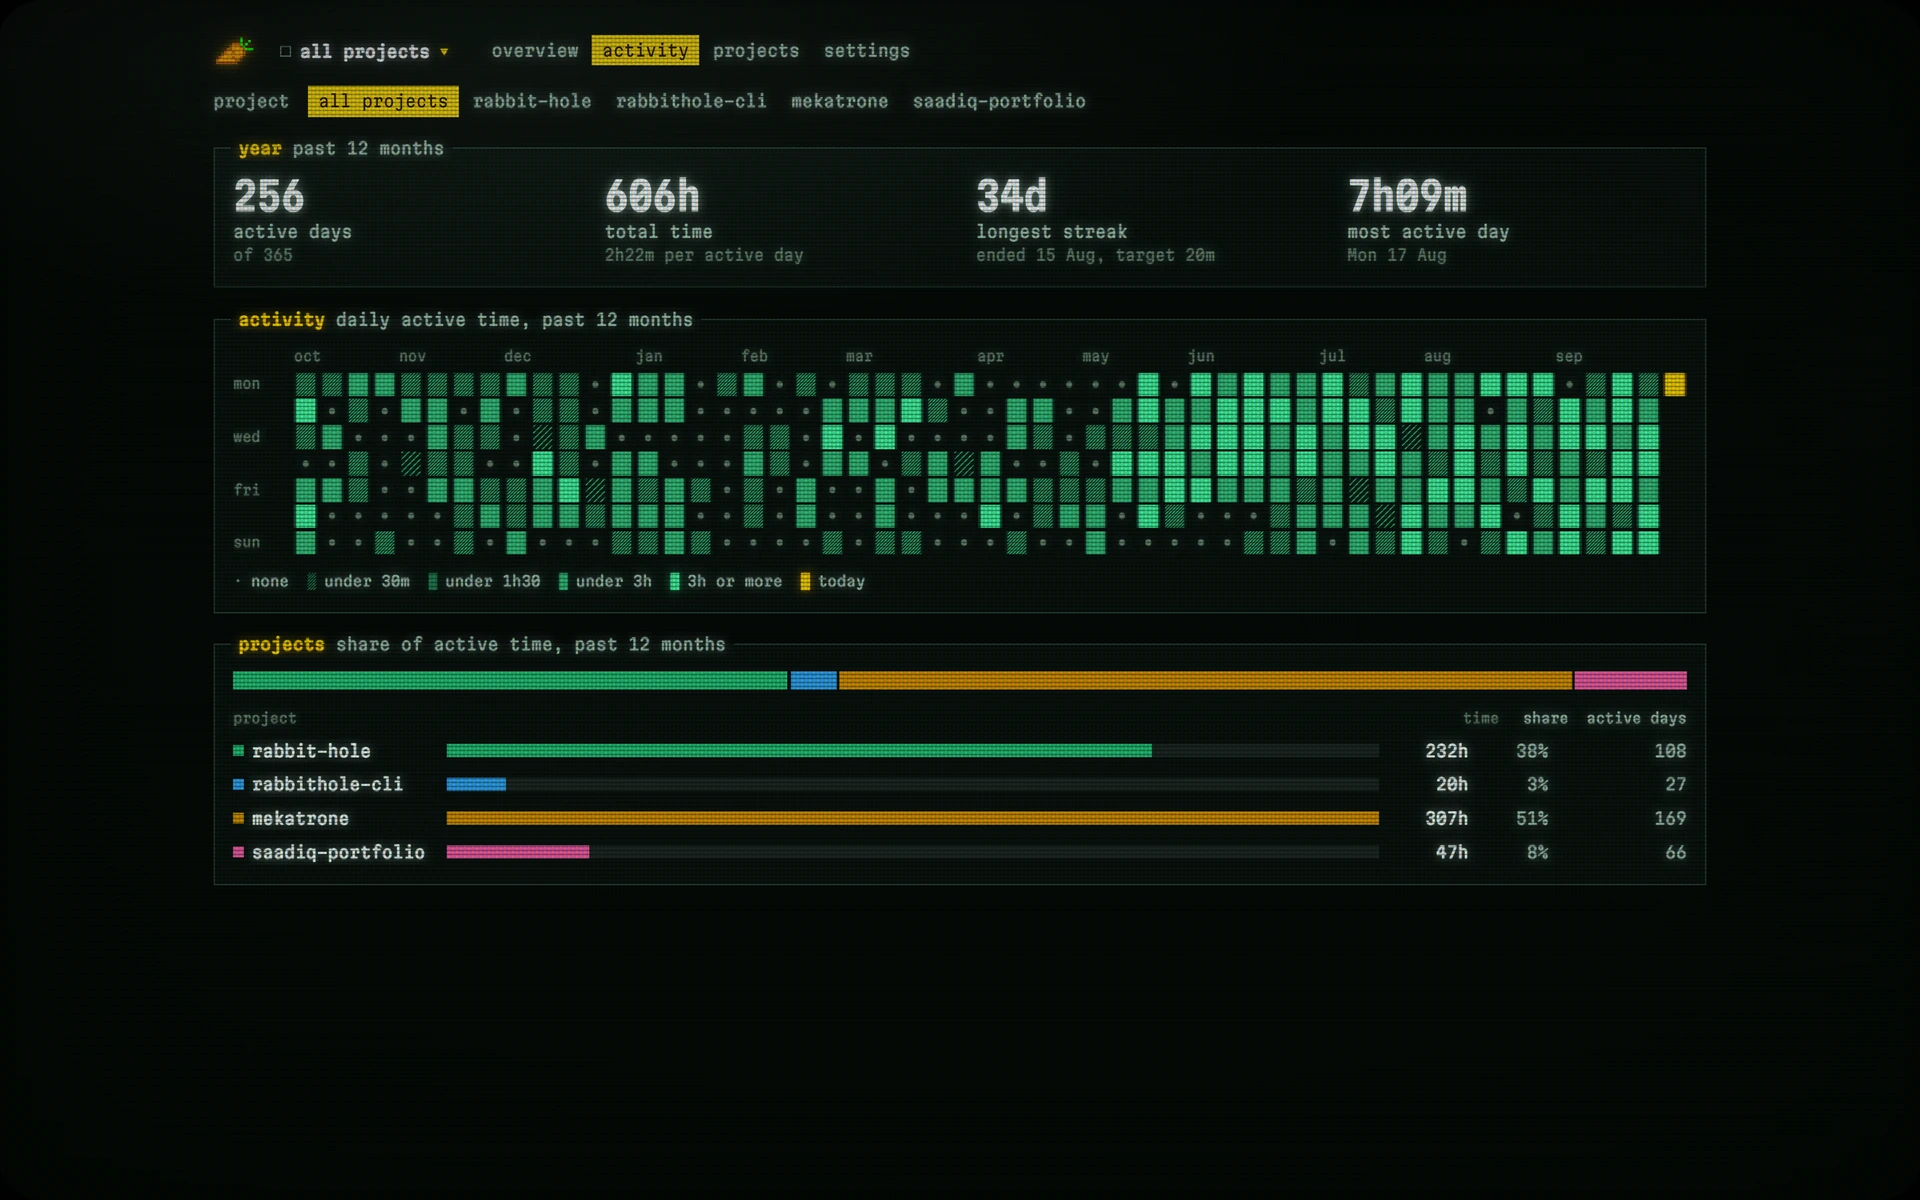Click the 'today' legend swatch
The height and width of the screenshot is (1200, 1920).
[x=805, y=582]
